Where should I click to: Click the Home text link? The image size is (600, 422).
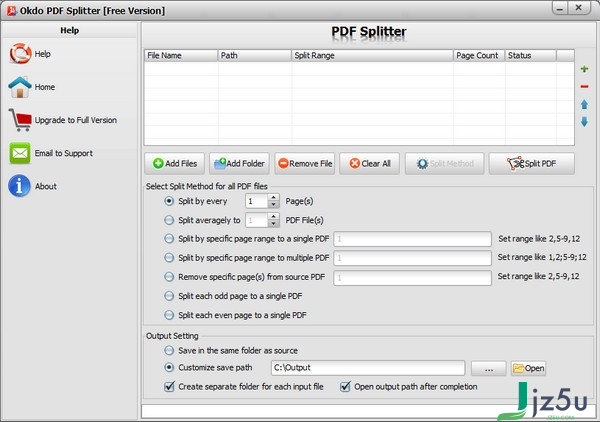pos(45,87)
